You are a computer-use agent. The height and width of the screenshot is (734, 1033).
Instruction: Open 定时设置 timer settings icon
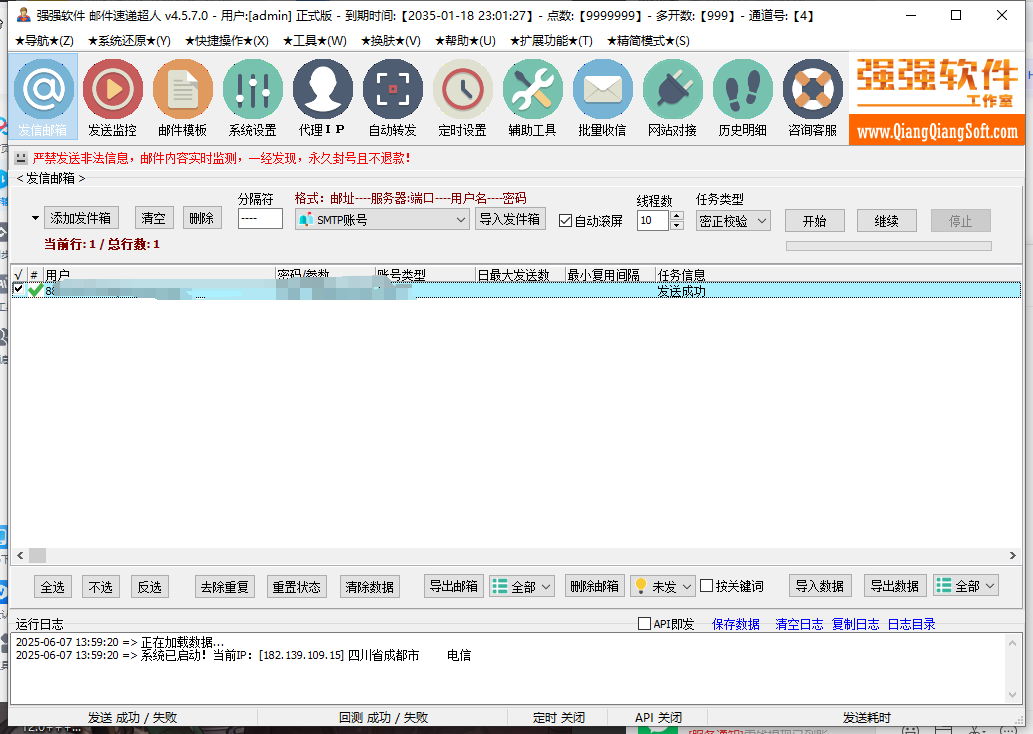pyautogui.click(x=462, y=97)
